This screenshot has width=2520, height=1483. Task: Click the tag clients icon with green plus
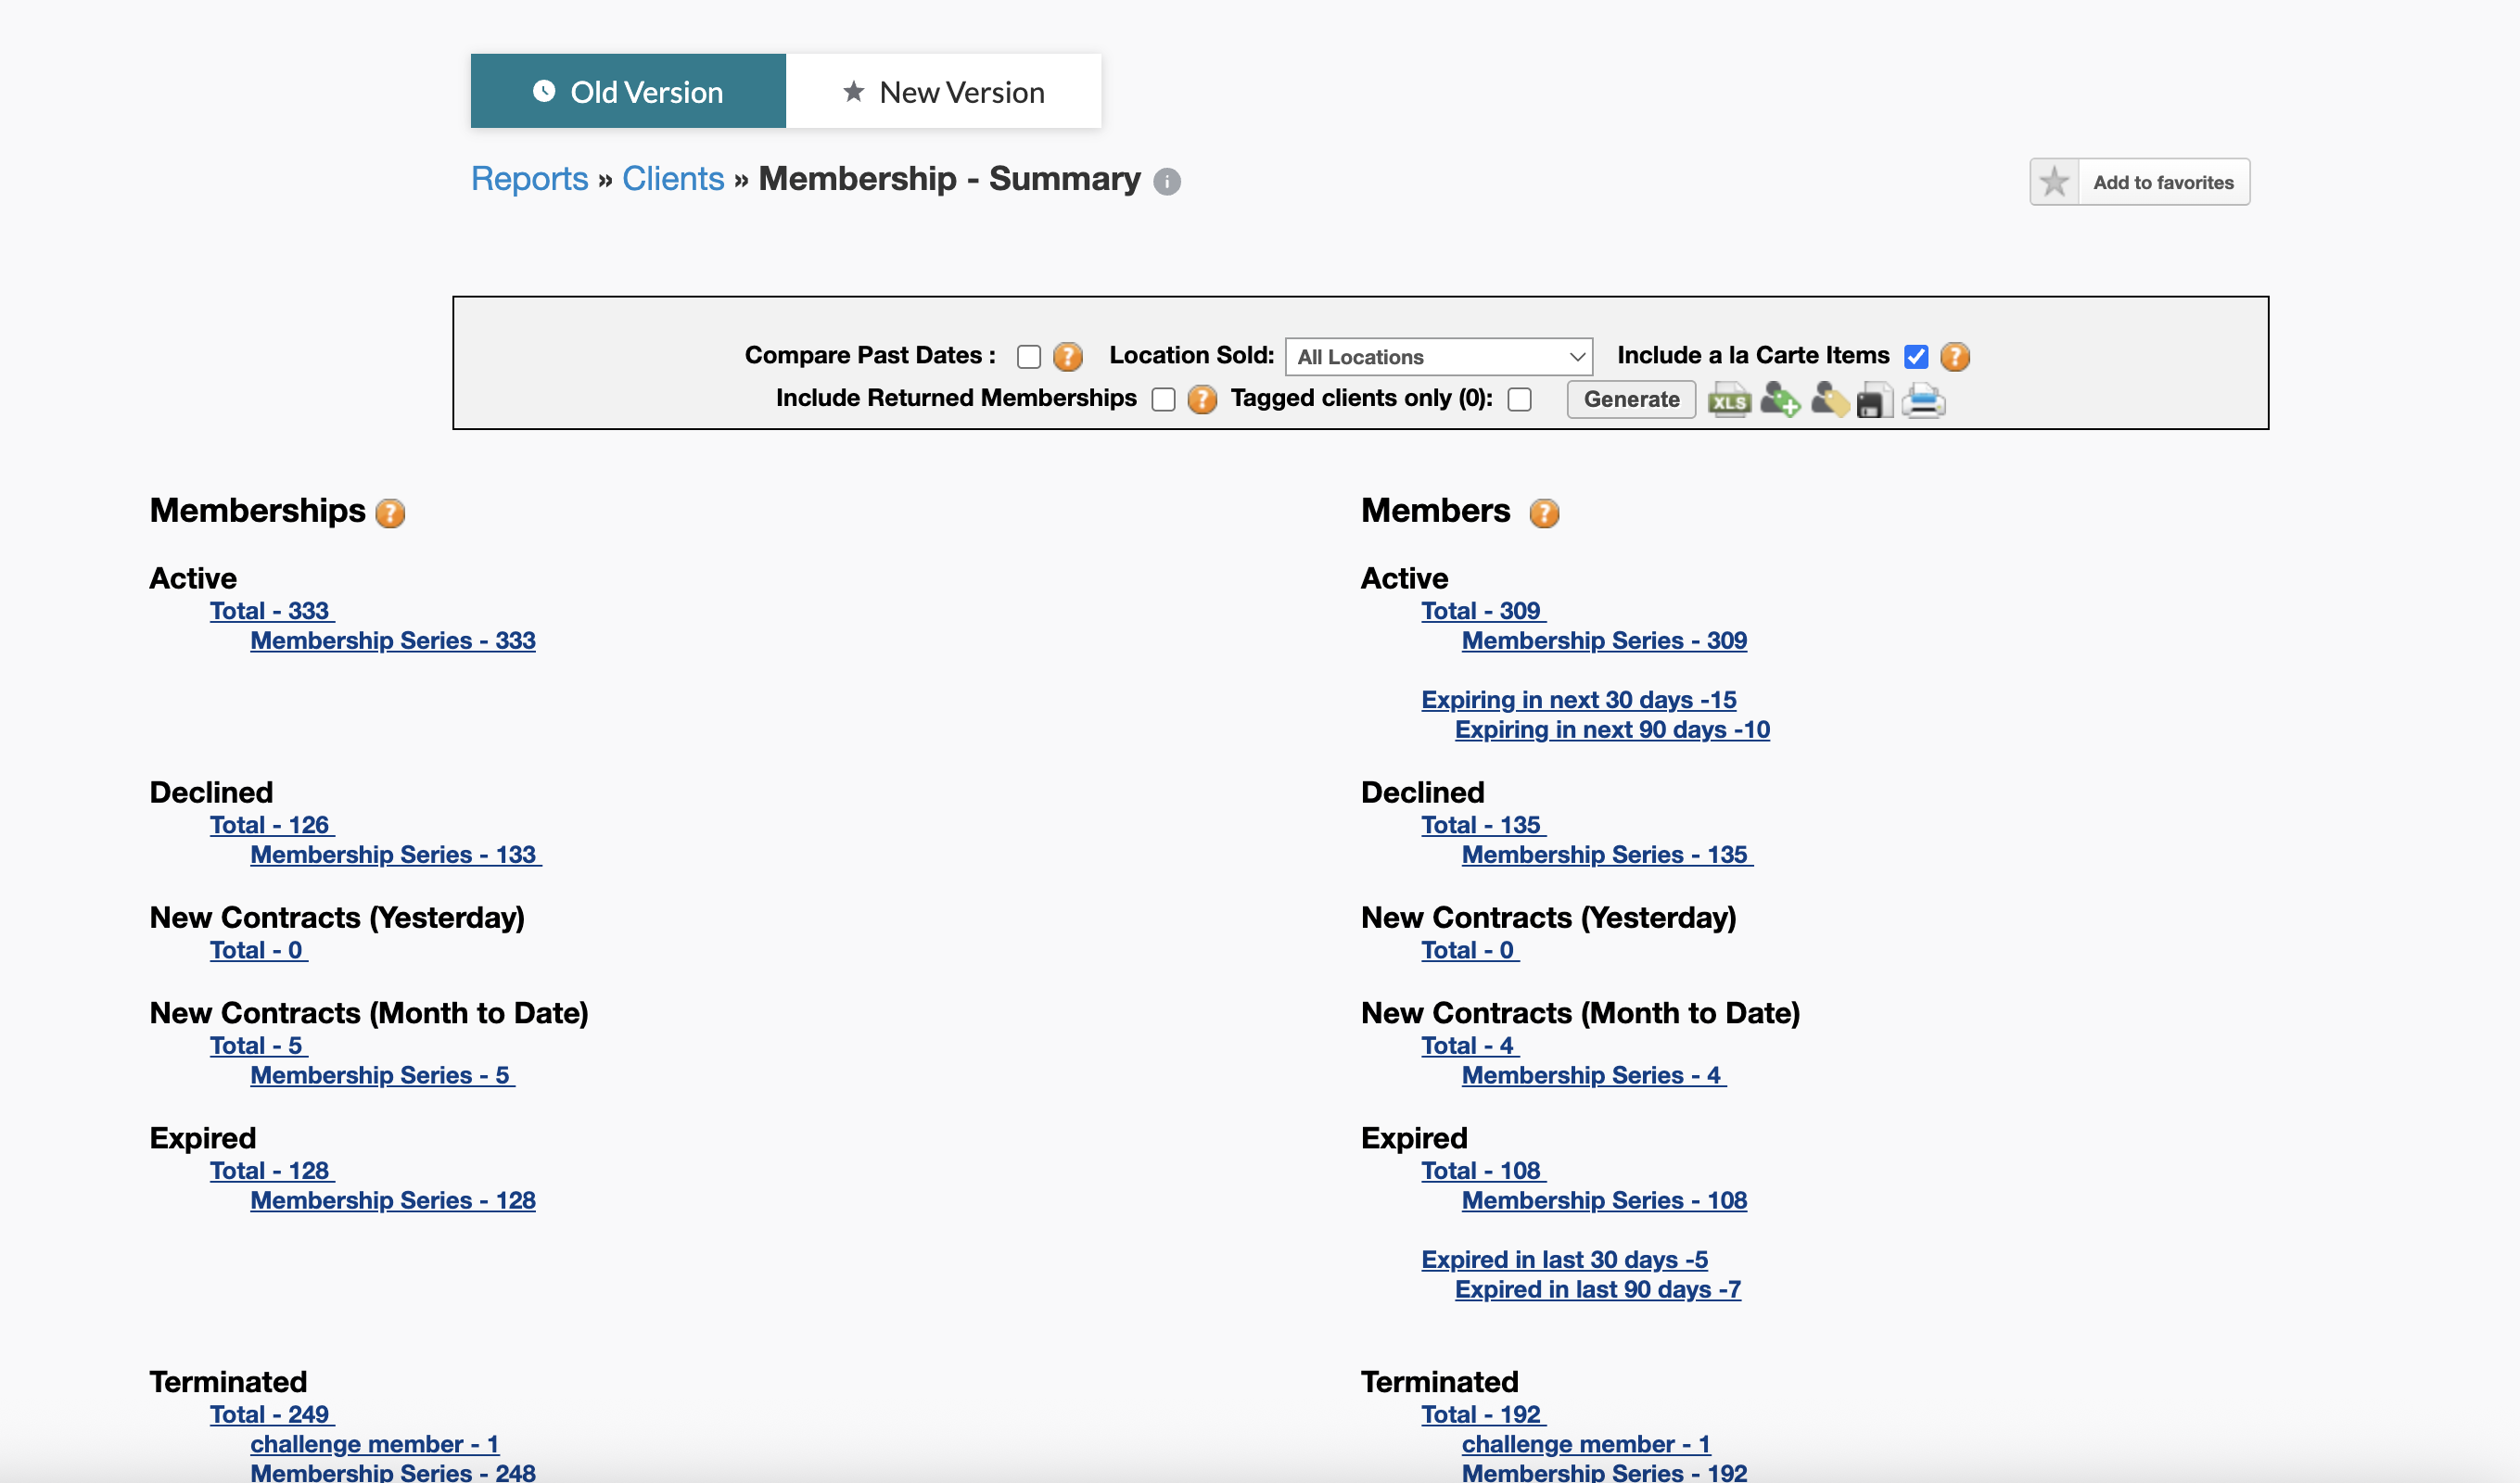[x=1779, y=400]
